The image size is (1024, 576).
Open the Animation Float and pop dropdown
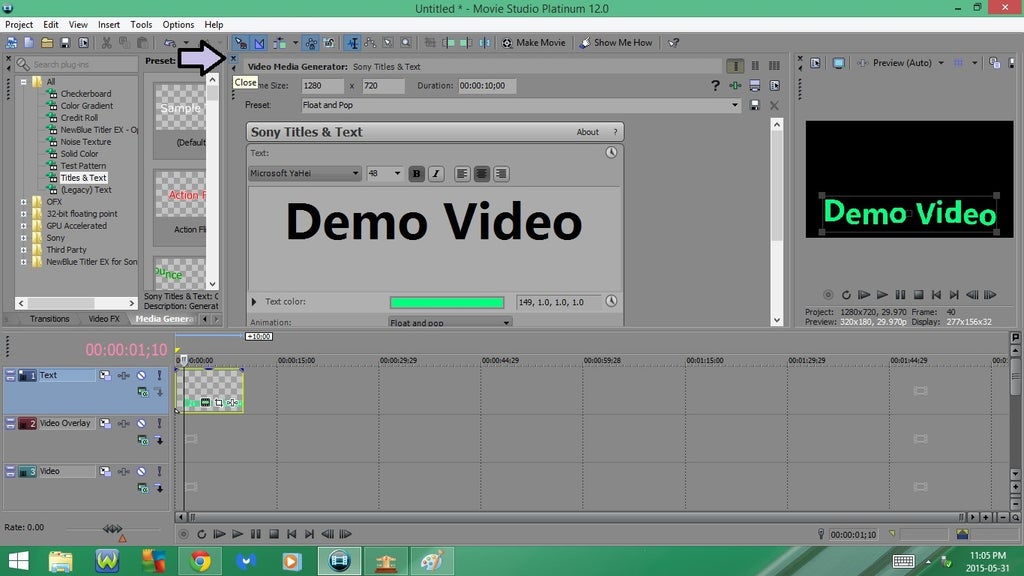pos(506,323)
